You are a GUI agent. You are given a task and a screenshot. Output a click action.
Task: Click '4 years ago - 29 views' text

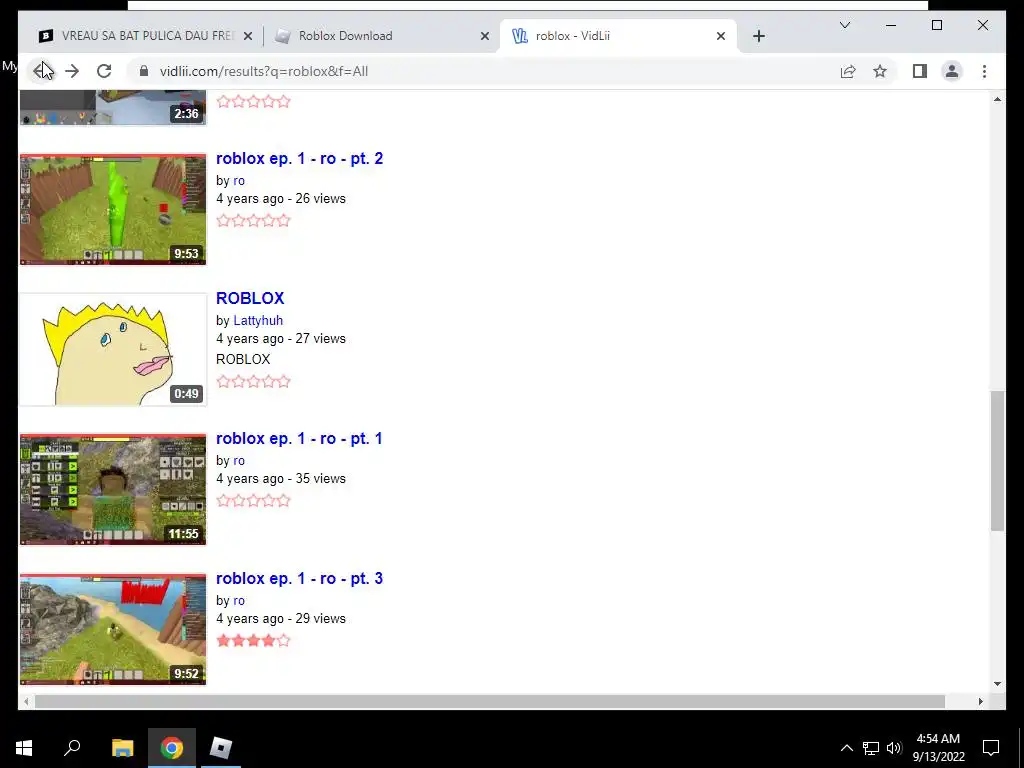(x=281, y=619)
